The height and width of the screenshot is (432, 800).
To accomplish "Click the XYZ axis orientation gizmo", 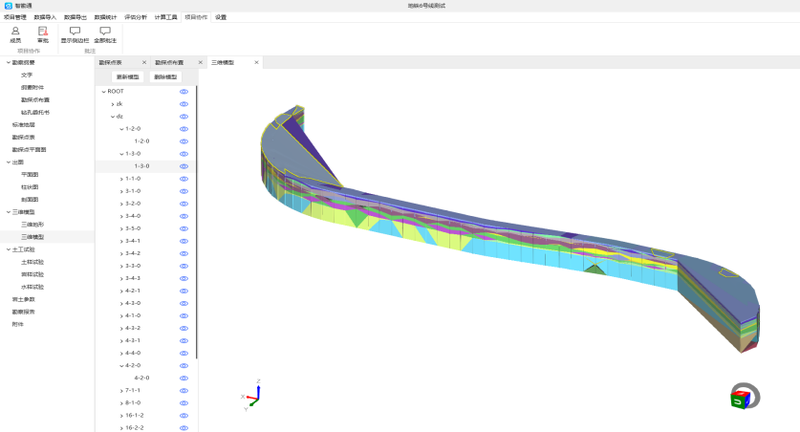I will point(253,395).
